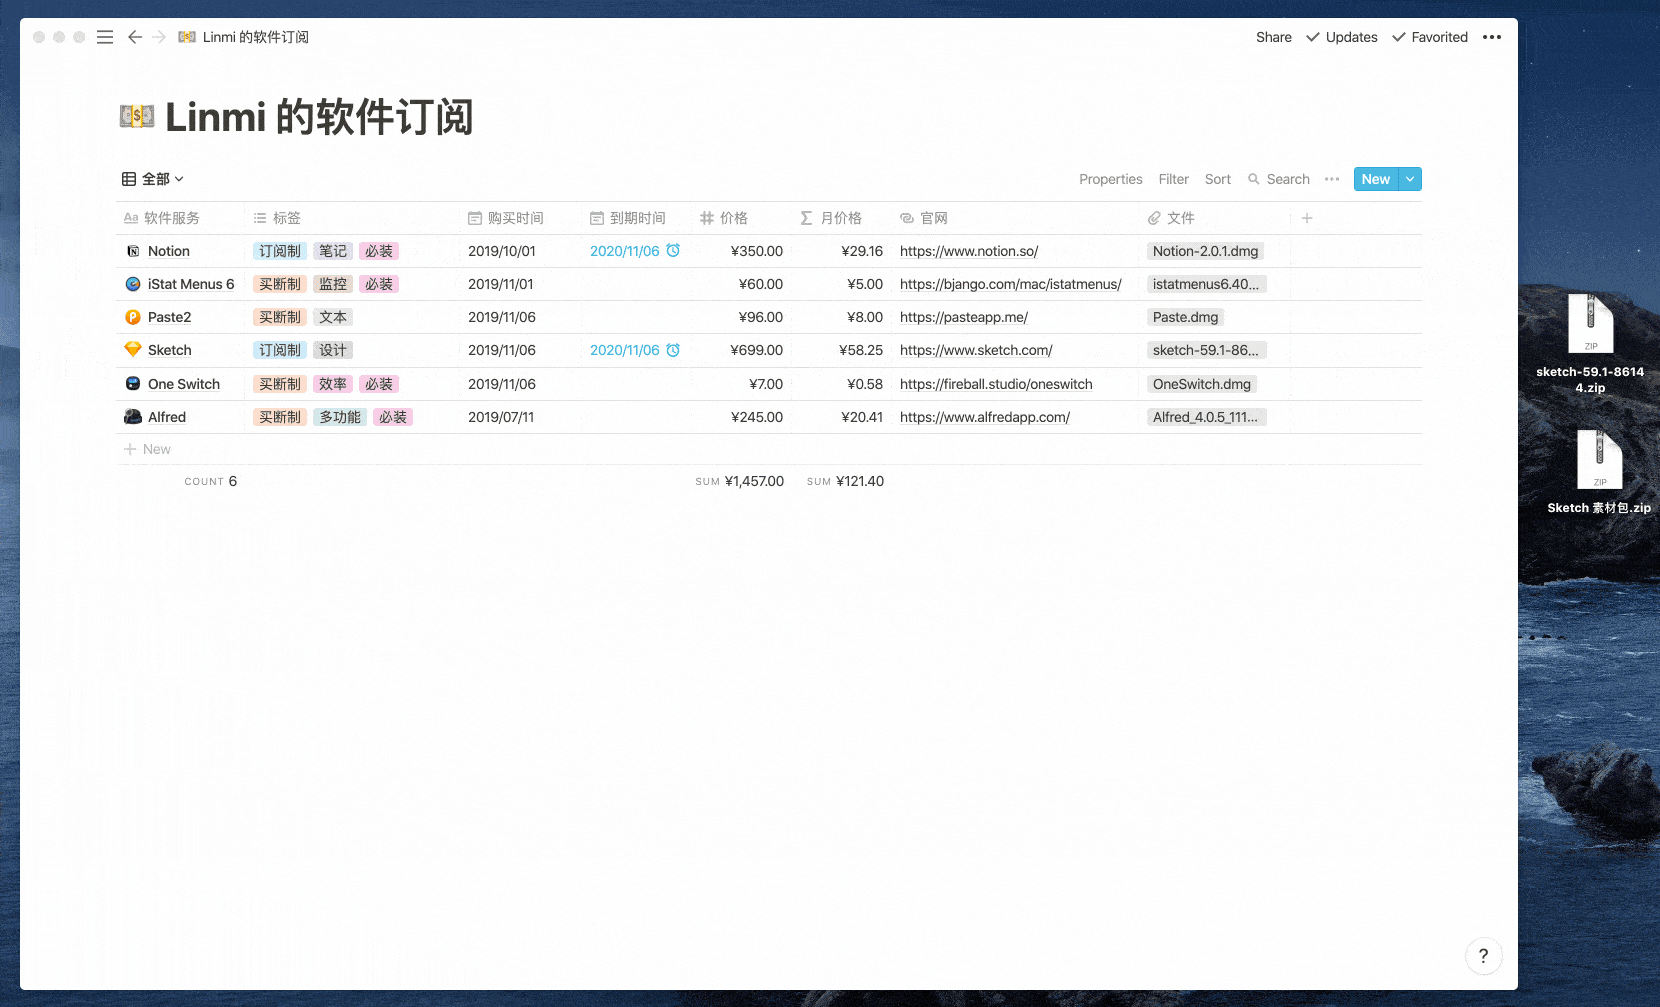Open the Sort menu
The height and width of the screenshot is (1007, 1660).
coord(1217,179)
